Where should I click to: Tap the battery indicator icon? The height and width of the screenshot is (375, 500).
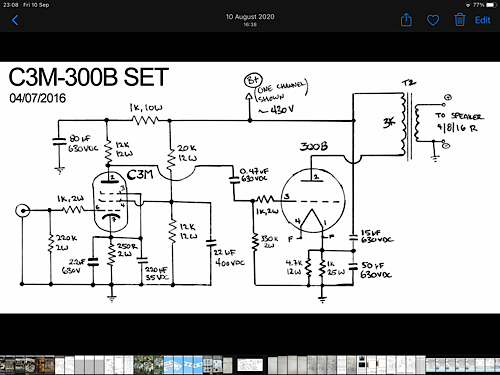491,5
